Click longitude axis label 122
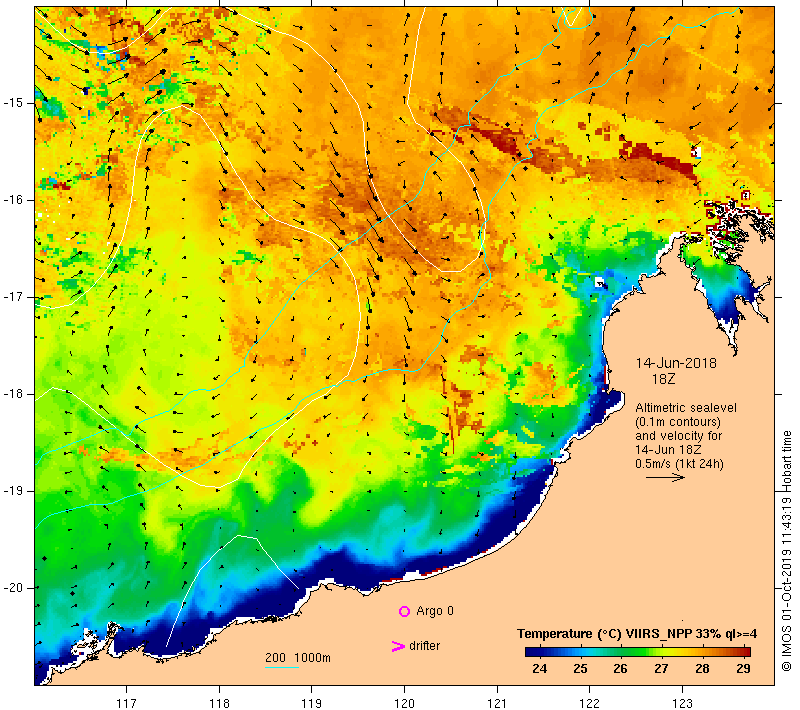The height and width of the screenshot is (710, 800). 589,703
